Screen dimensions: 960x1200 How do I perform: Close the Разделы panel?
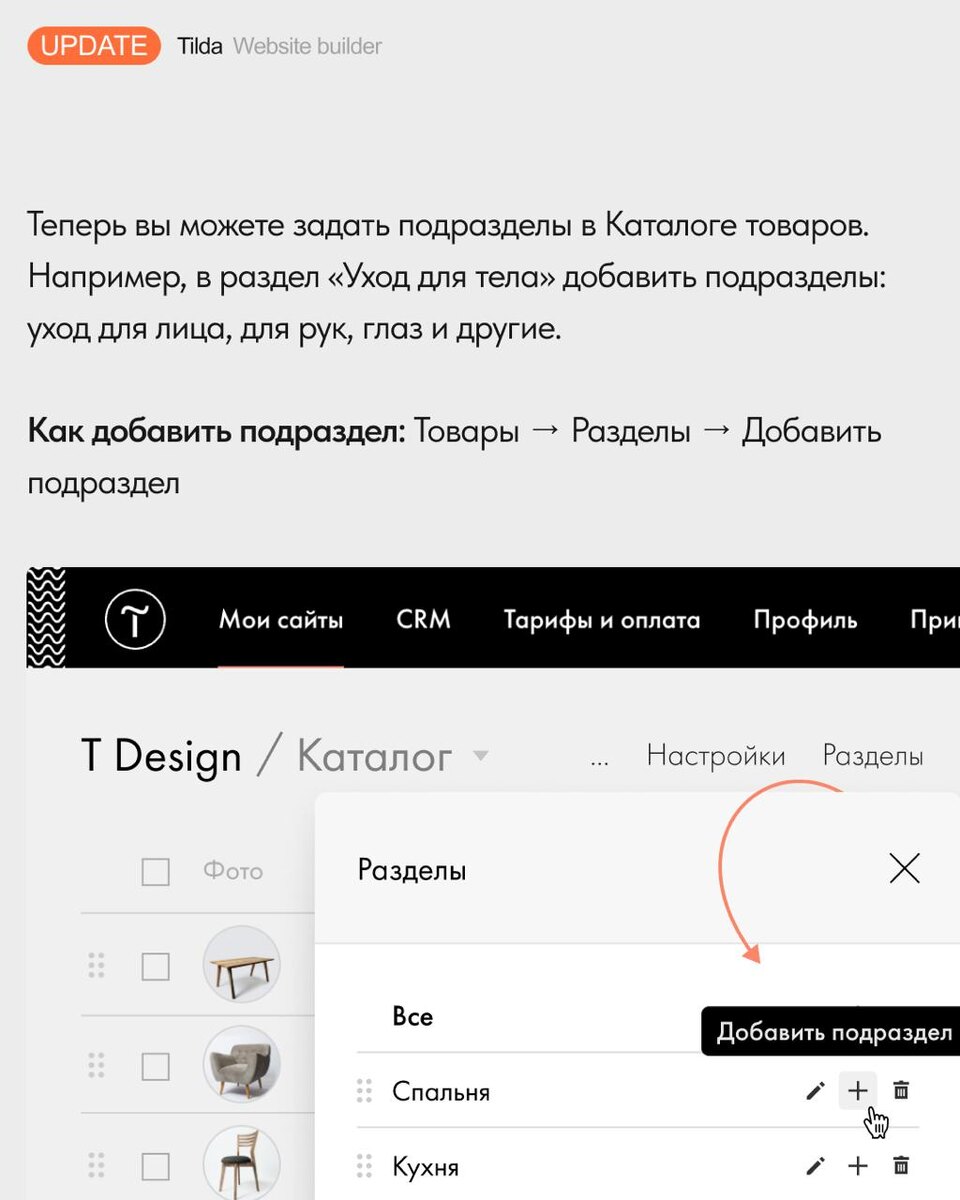click(x=904, y=869)
